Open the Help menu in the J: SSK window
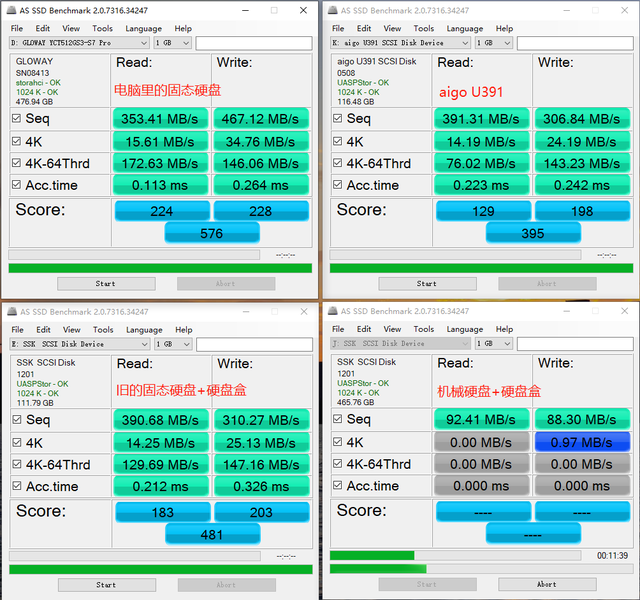Image resolution: width=640 pixels, height=600 pixels. pyautogui.click(x=505, y=329)
